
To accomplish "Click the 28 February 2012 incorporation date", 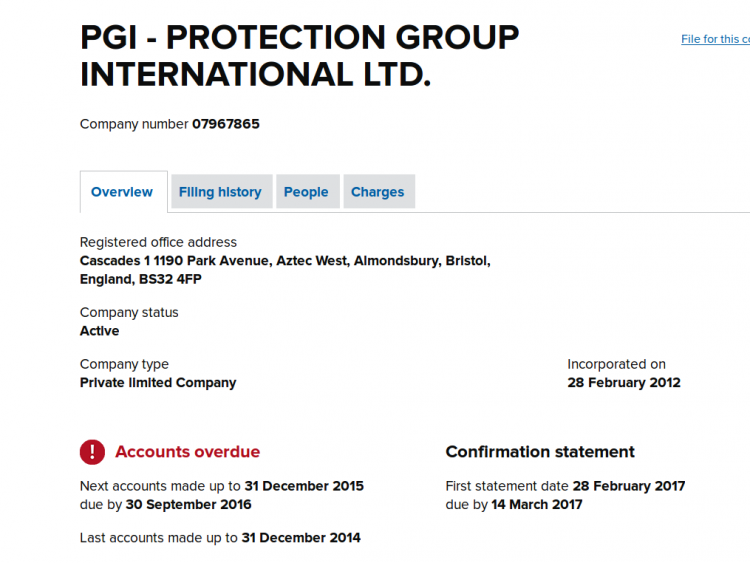I will (624, 383).
